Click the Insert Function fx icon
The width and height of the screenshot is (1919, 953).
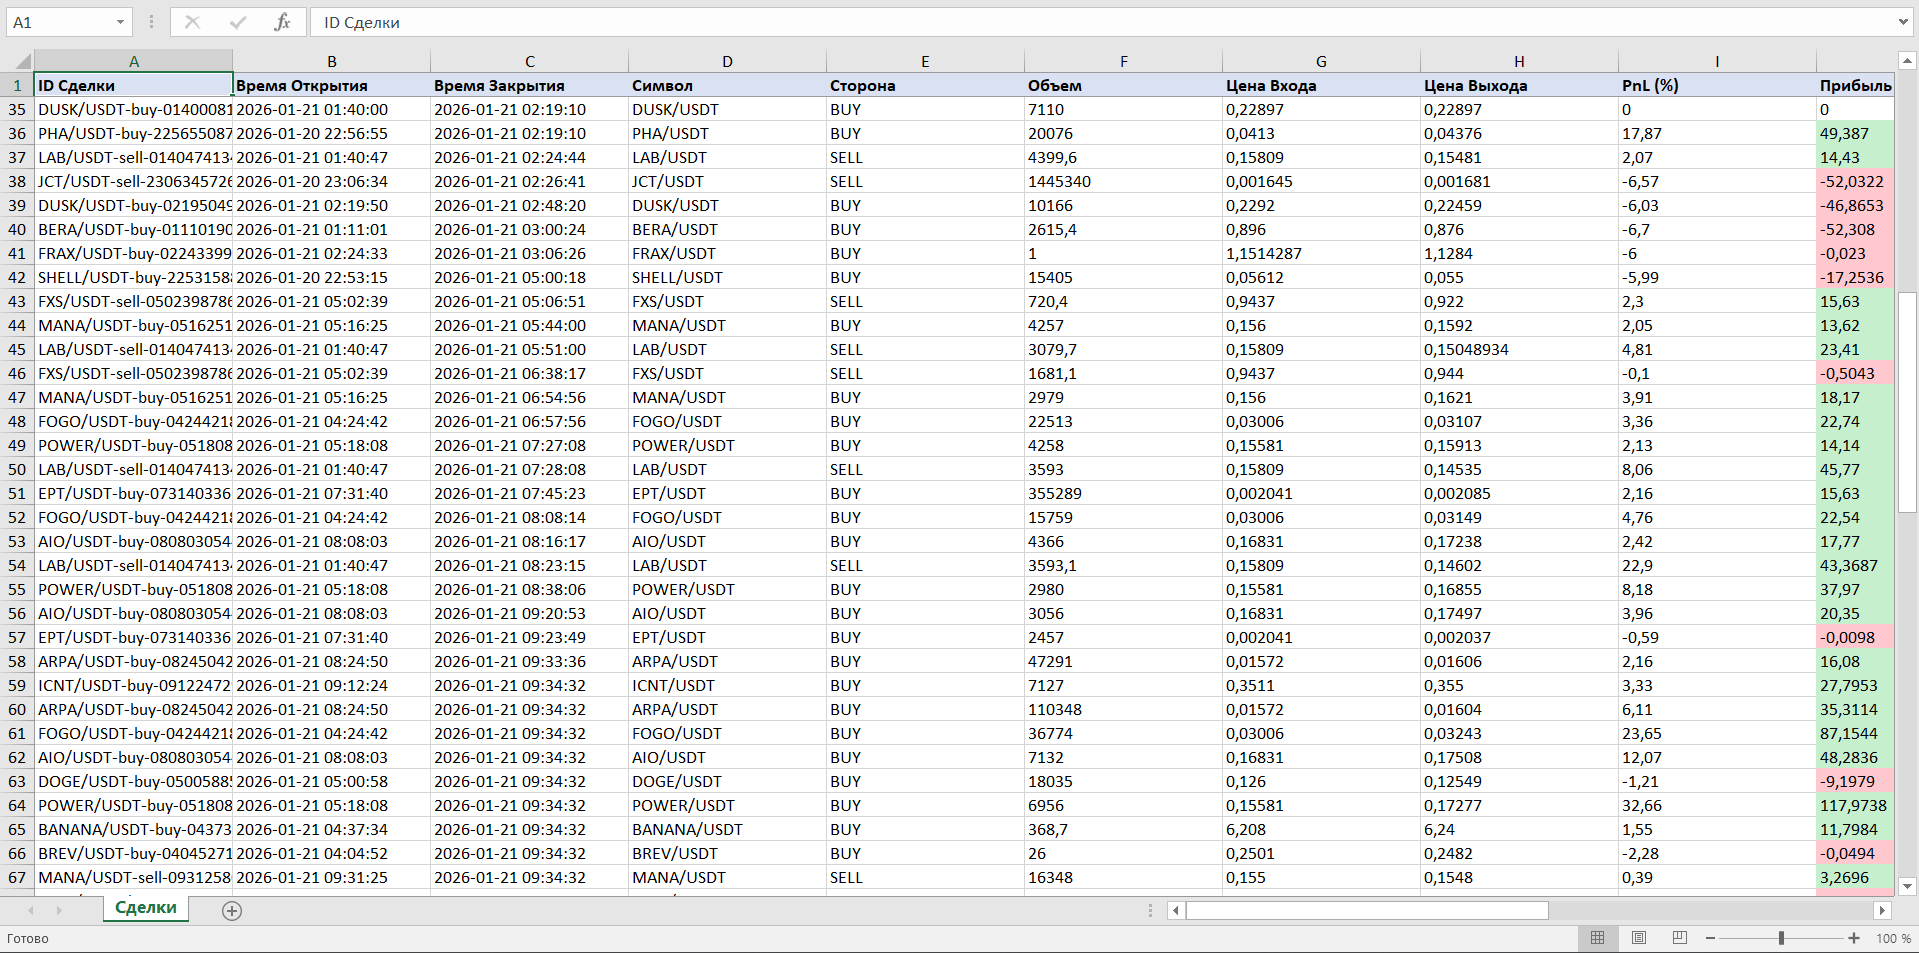282,22
